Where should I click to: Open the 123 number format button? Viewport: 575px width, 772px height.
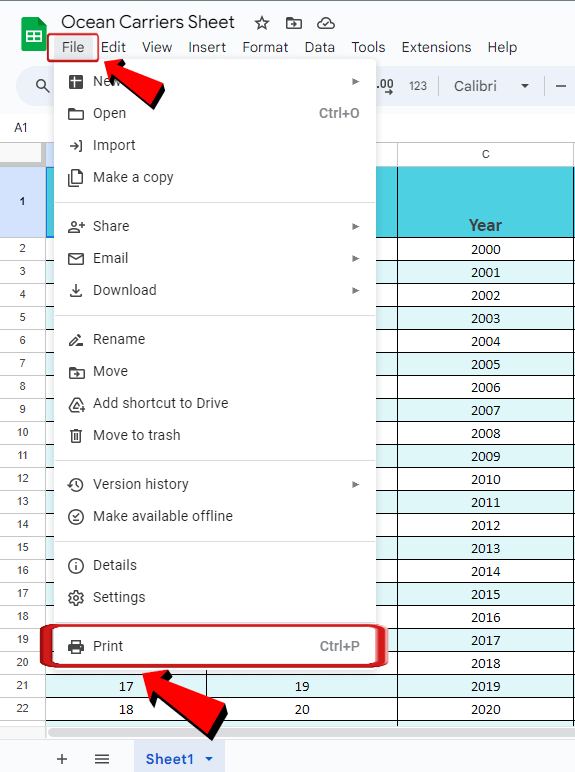[417, 86]
